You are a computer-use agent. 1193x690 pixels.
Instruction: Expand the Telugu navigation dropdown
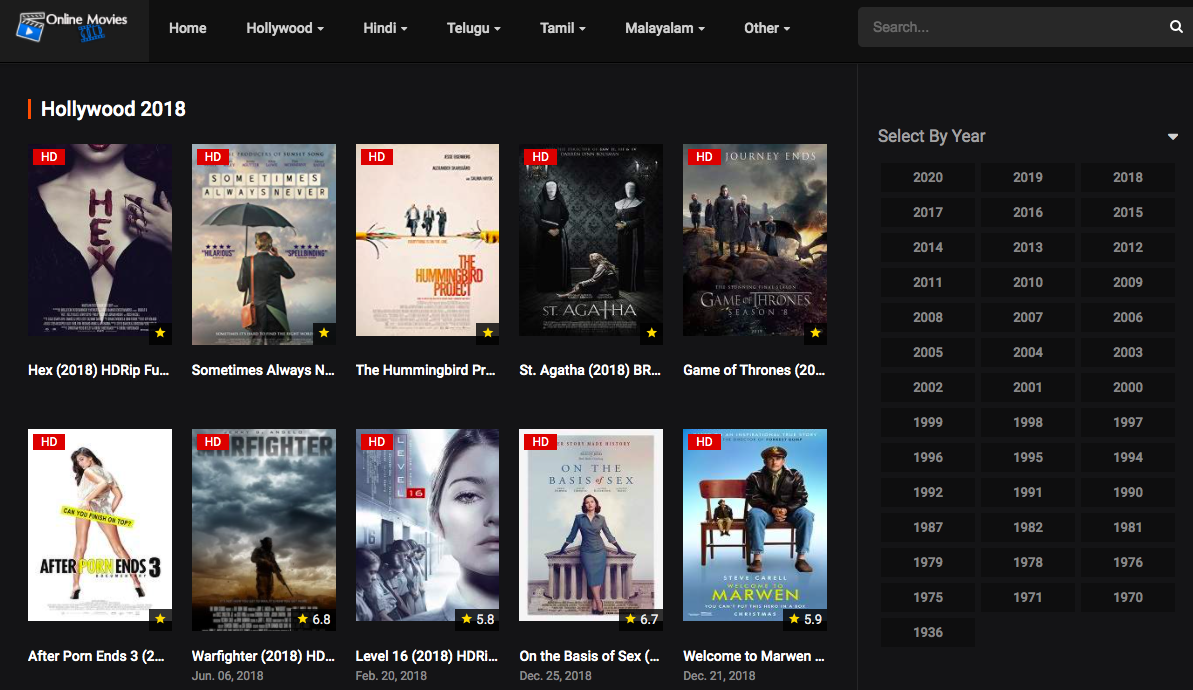click(473, 28)
